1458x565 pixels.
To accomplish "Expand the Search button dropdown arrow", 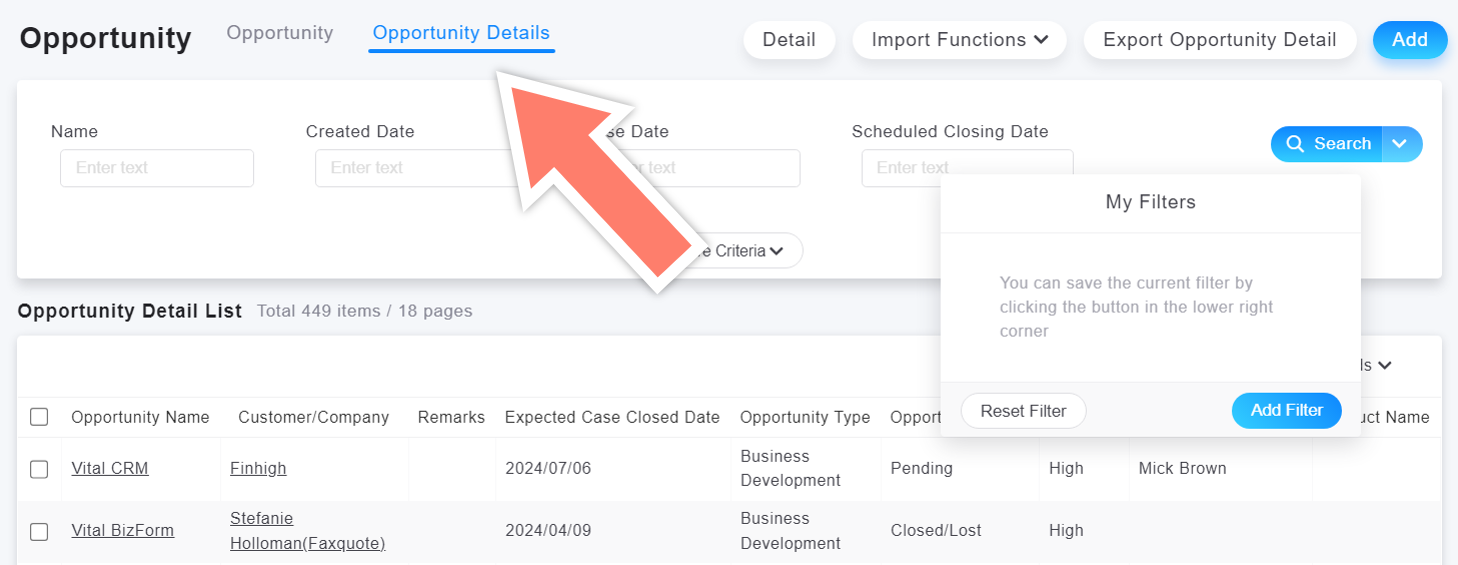I will (x=1401, y=144).
